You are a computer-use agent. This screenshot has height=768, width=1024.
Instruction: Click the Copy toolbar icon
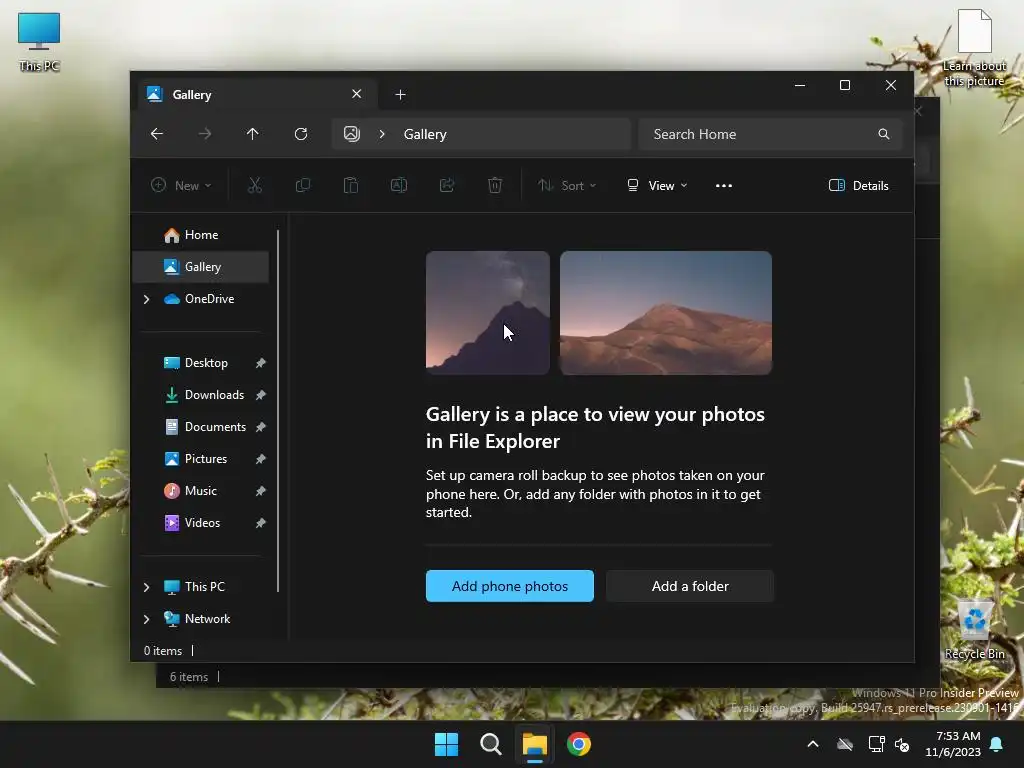click(302, 185)
